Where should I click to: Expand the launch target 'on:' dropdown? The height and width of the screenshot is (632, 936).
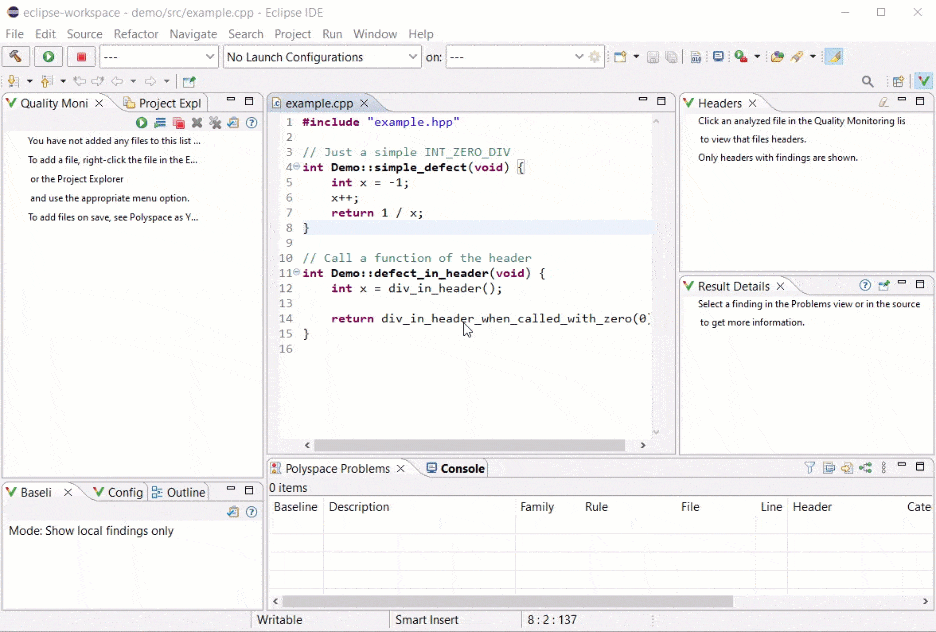[578, 57]
